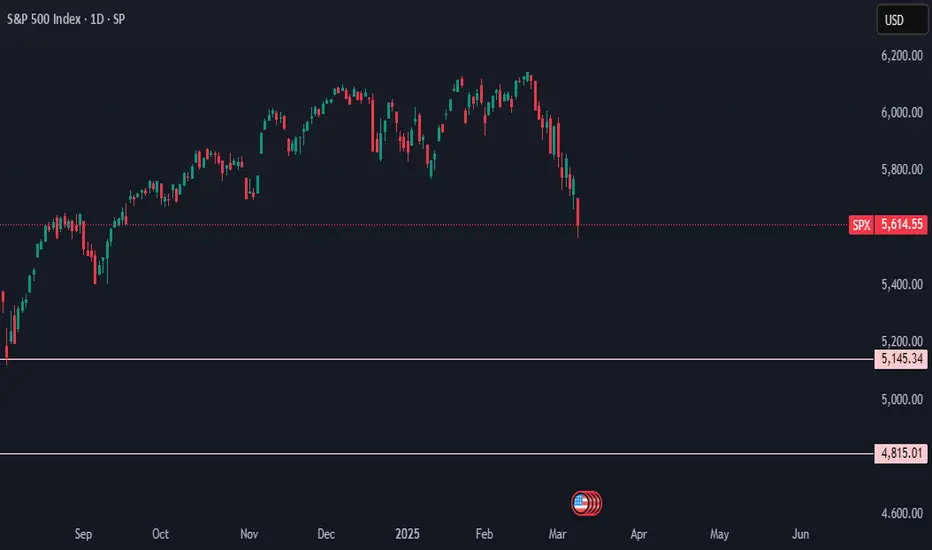Click the 5,200.00 price axis value
932x550 pixels.
(902, 341)
